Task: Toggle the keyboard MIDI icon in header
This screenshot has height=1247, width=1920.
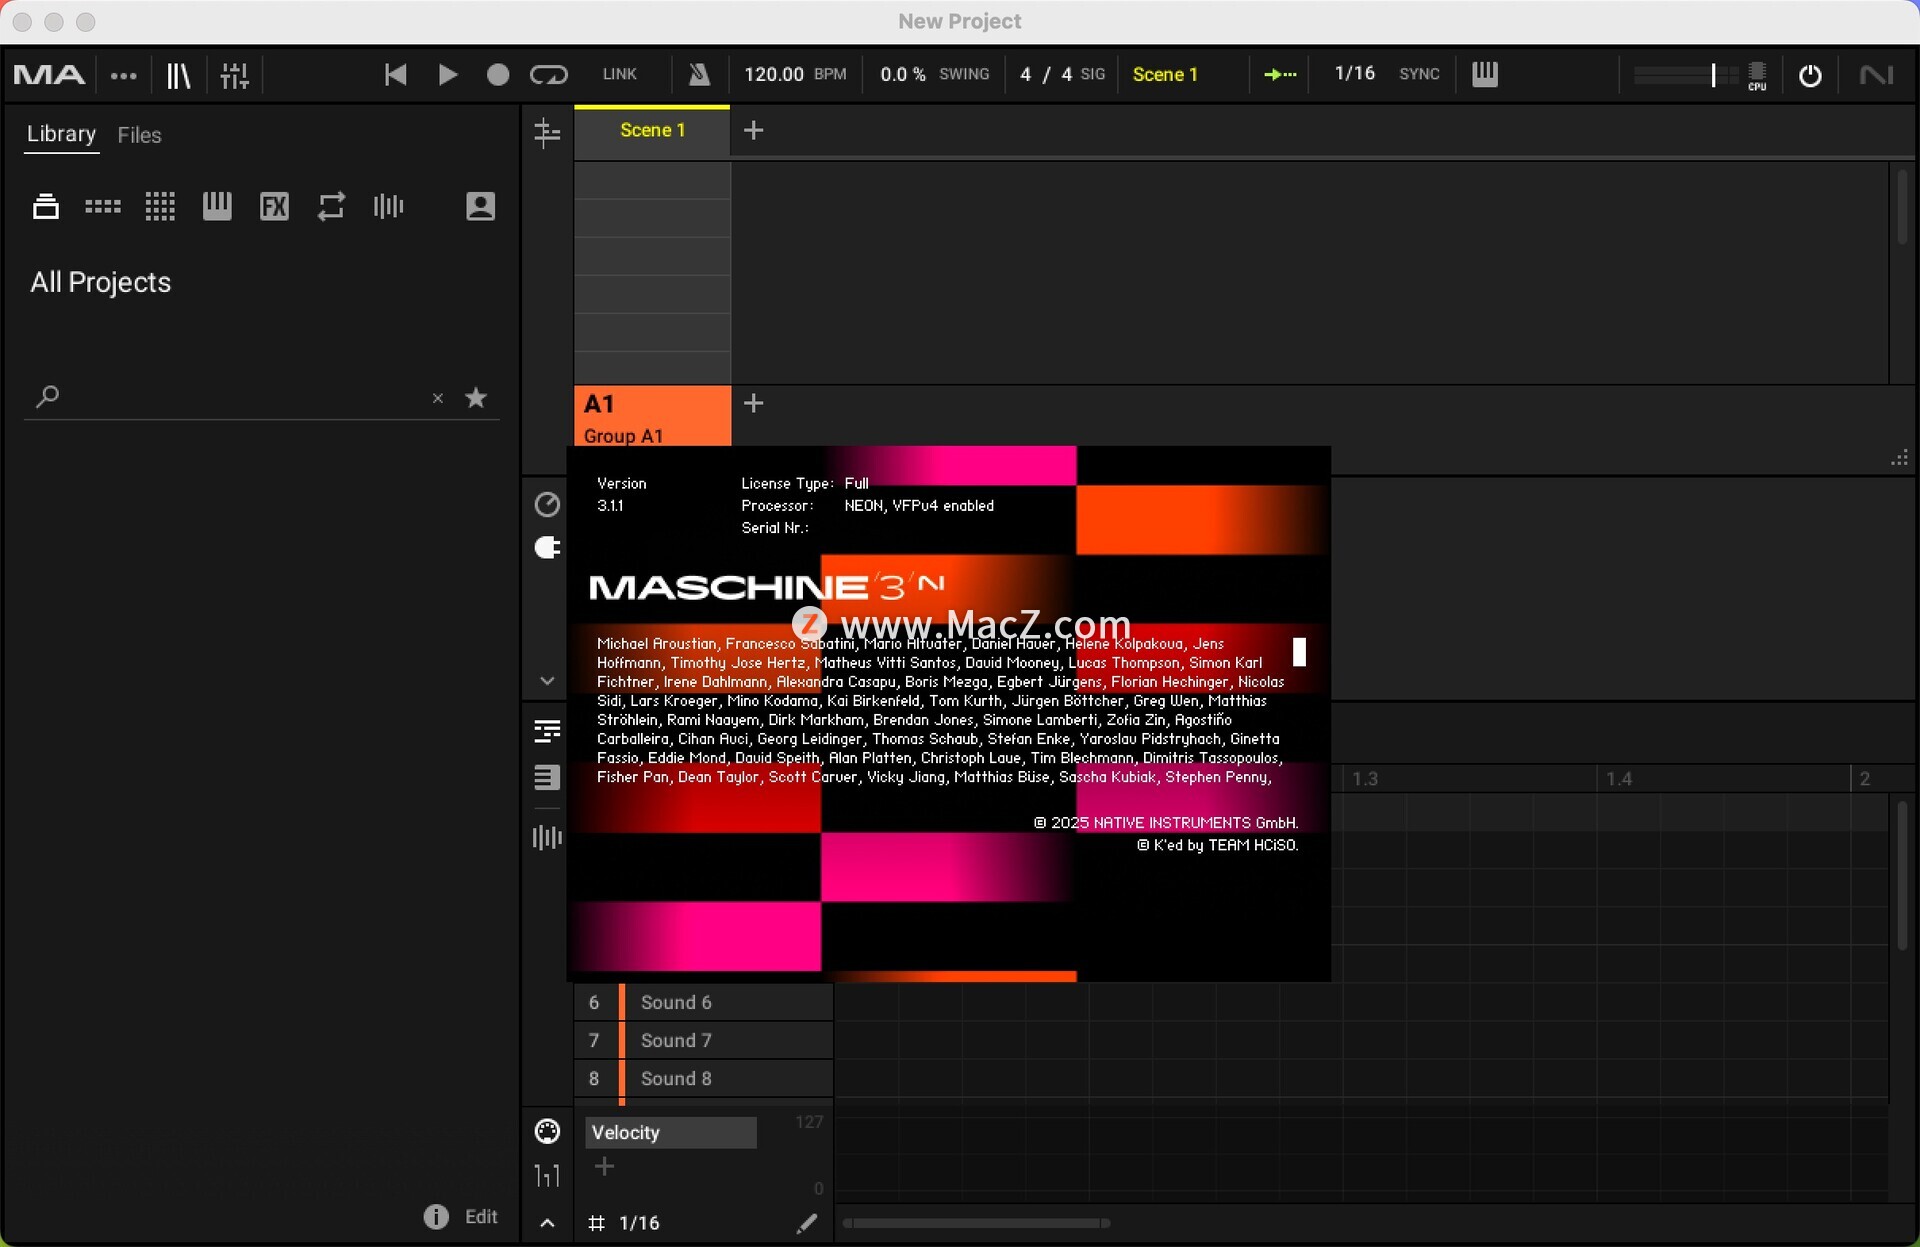Action: tap(1484, 74)
